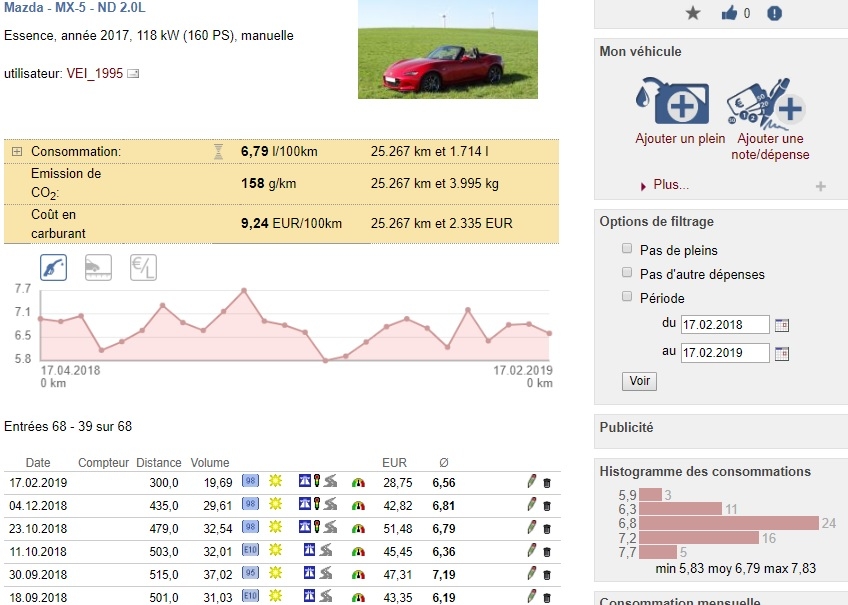Delete the 23.10.2018 entry

click(547, 529)
